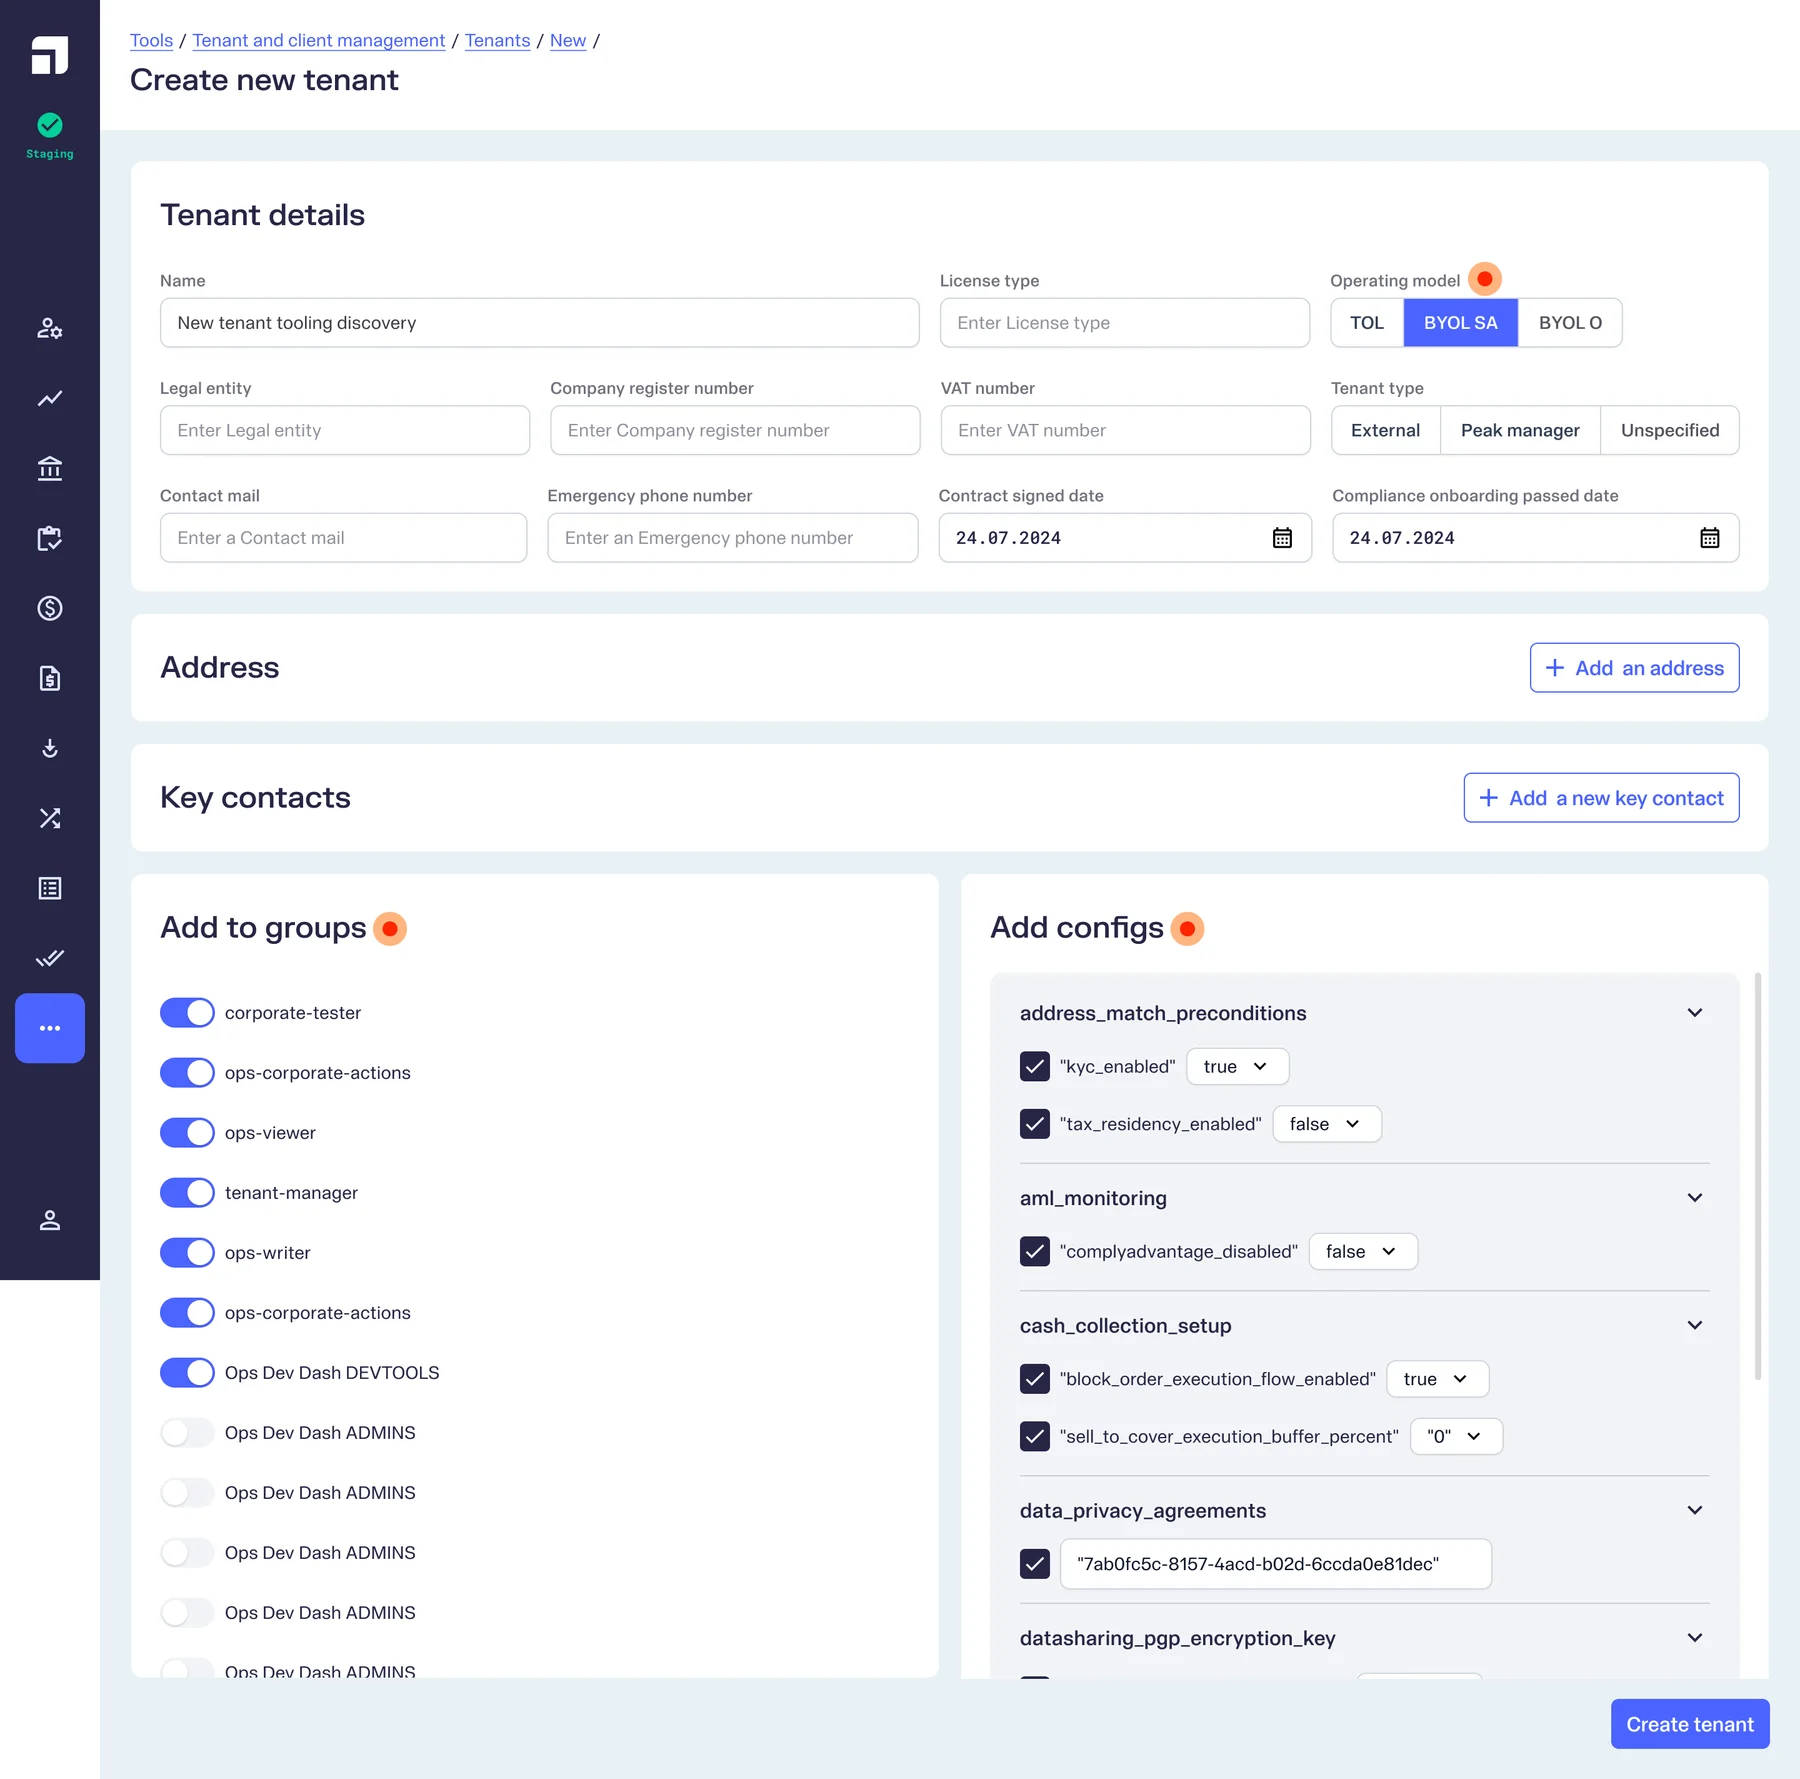Click orange marker beside Add to groups

[x=390, y=928]
